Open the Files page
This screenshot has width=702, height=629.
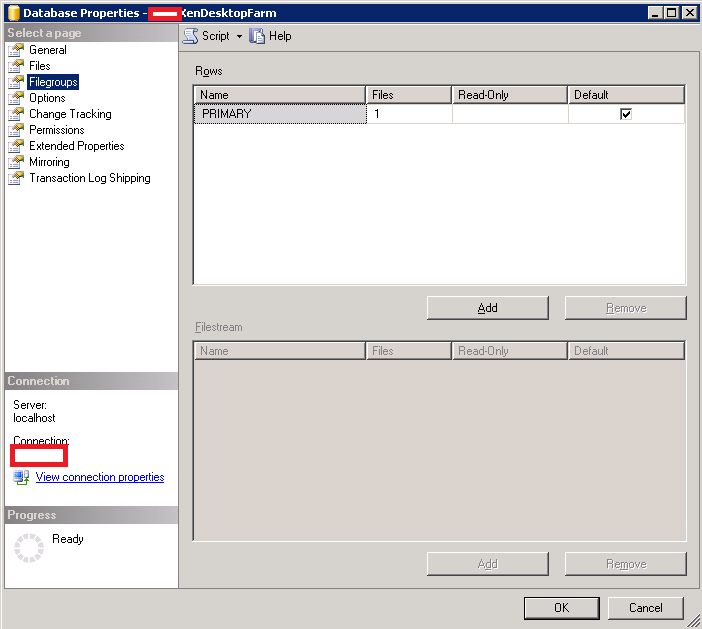click(x=39, y=66)
